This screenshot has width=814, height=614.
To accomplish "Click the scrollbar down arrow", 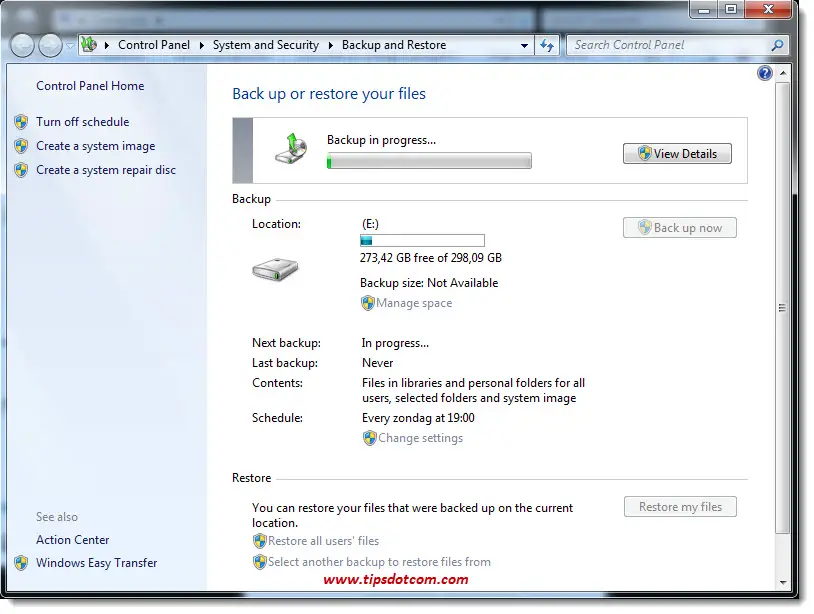I will (x=782, y=582).
